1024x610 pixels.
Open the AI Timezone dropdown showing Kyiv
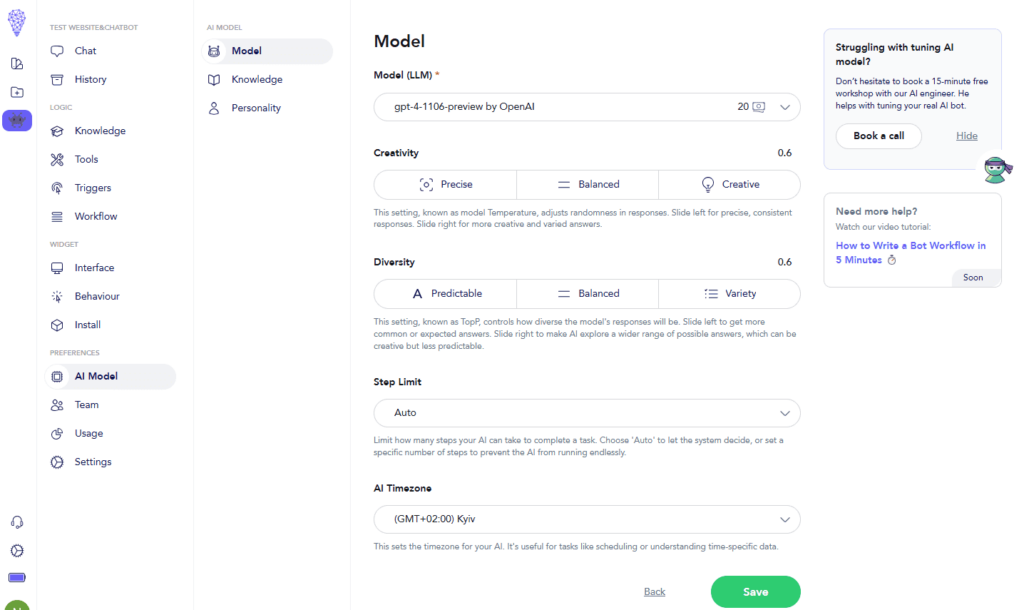(587, 519)
